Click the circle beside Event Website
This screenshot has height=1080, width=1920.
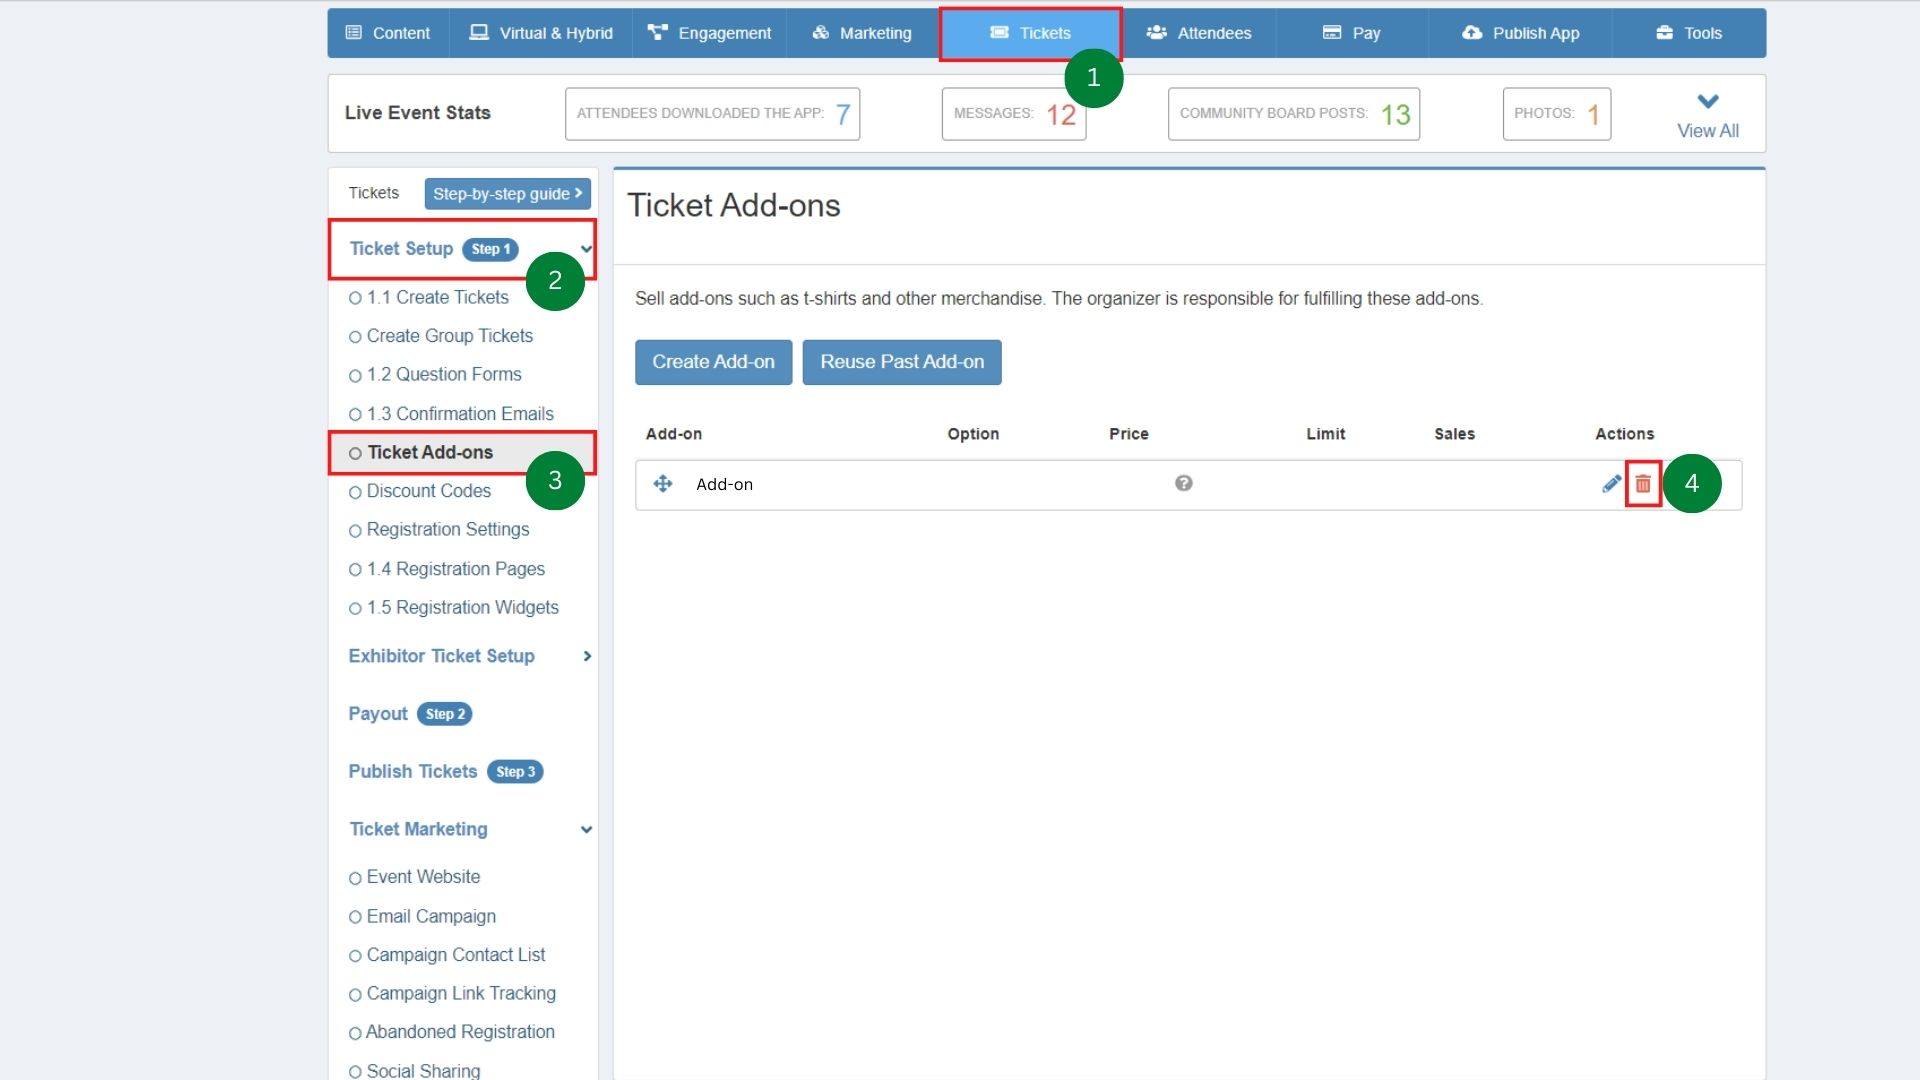coord(356,877)
